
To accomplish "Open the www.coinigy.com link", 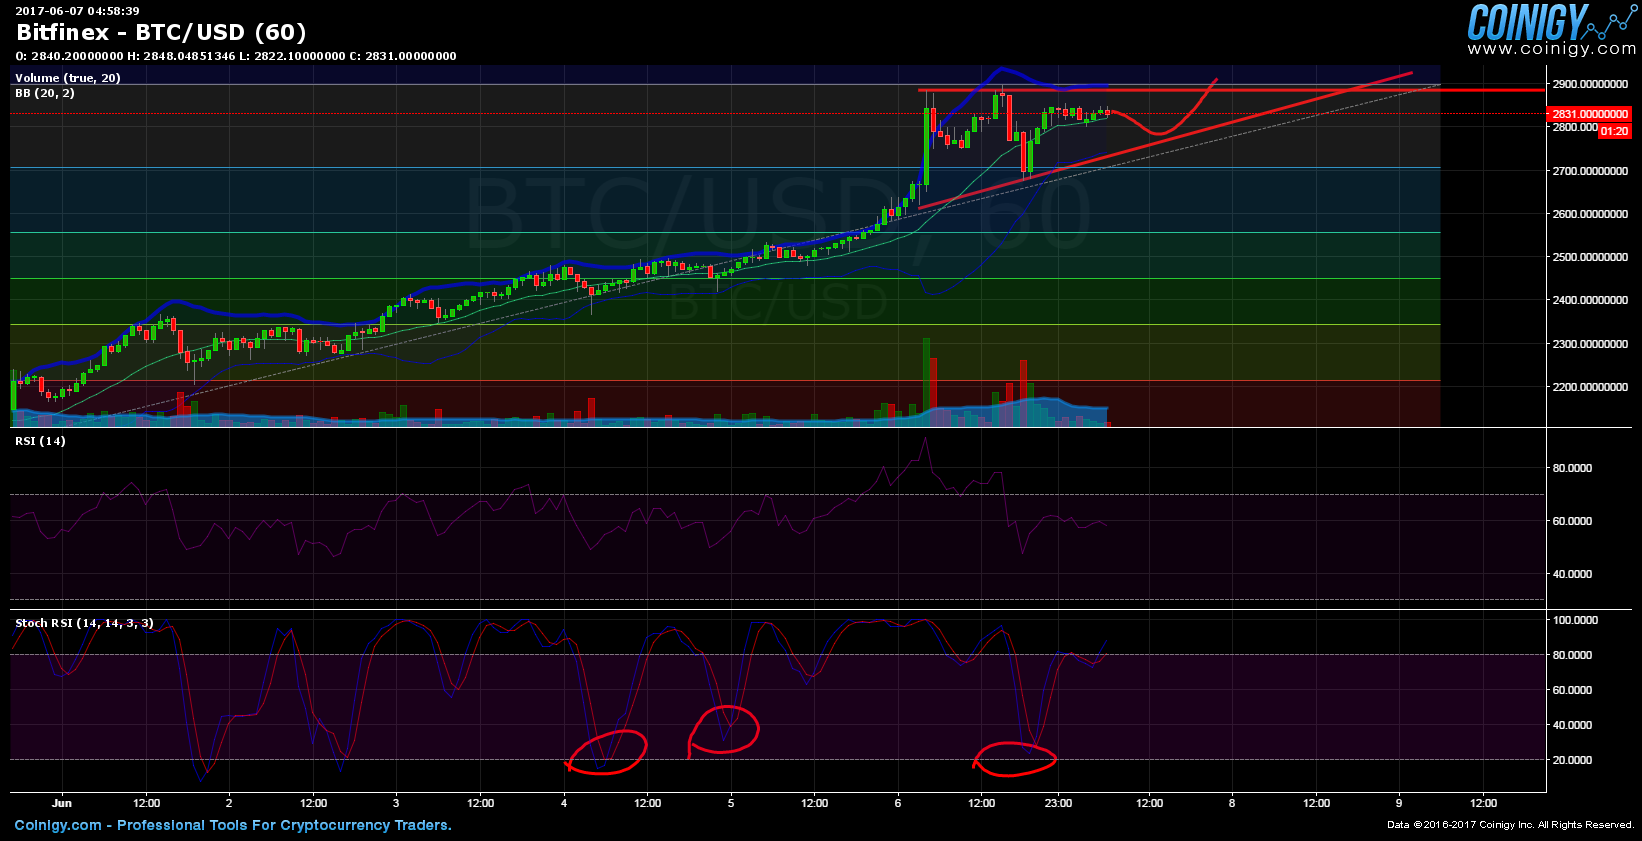I will 1552,49.
